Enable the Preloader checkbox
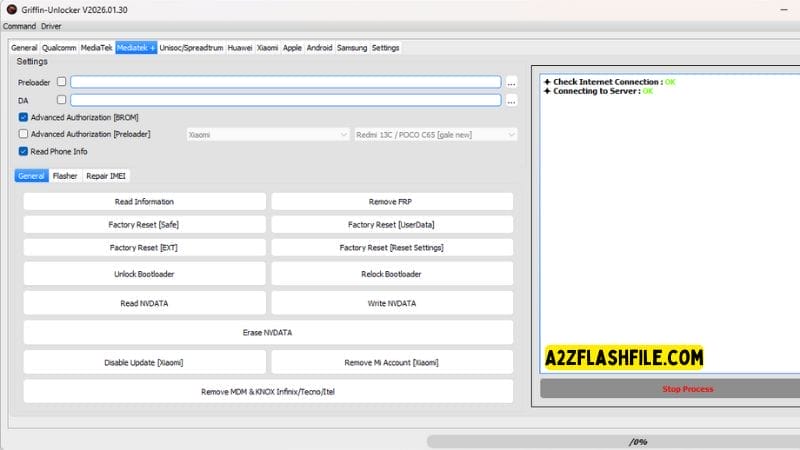 pyautogui.click(x=62, y=82)
